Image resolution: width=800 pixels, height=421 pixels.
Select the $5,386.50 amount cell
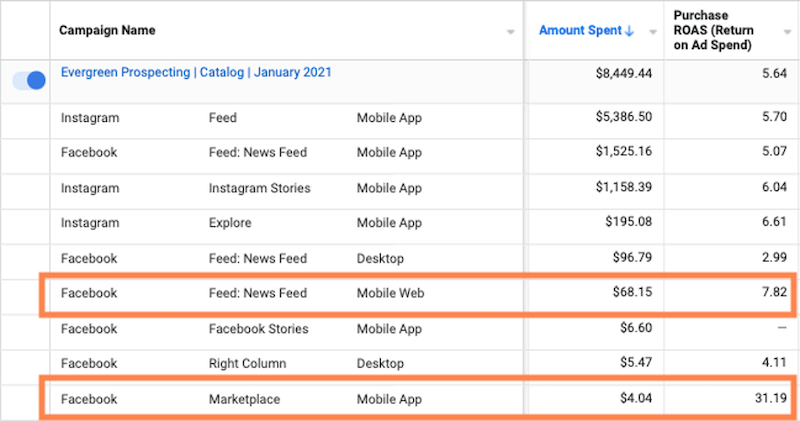623,117
